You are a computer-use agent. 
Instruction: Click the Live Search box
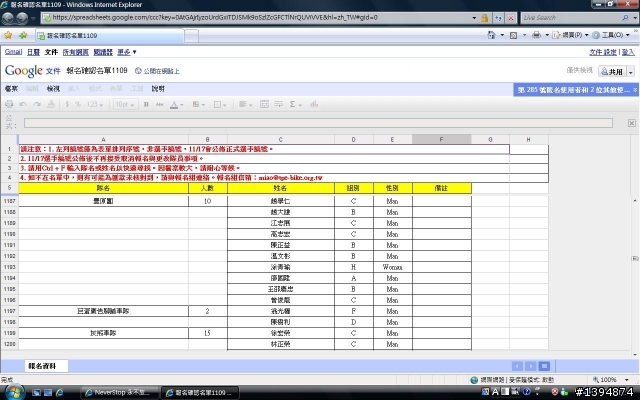[x=571, y=18]
